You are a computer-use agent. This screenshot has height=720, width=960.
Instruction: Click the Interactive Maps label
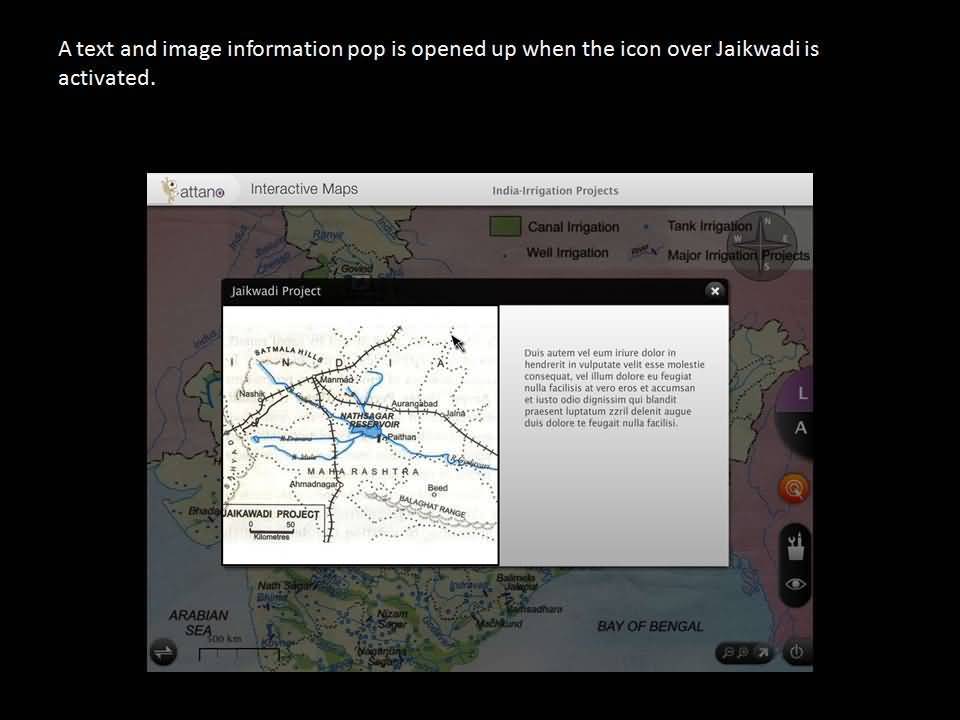coord(303,189)
